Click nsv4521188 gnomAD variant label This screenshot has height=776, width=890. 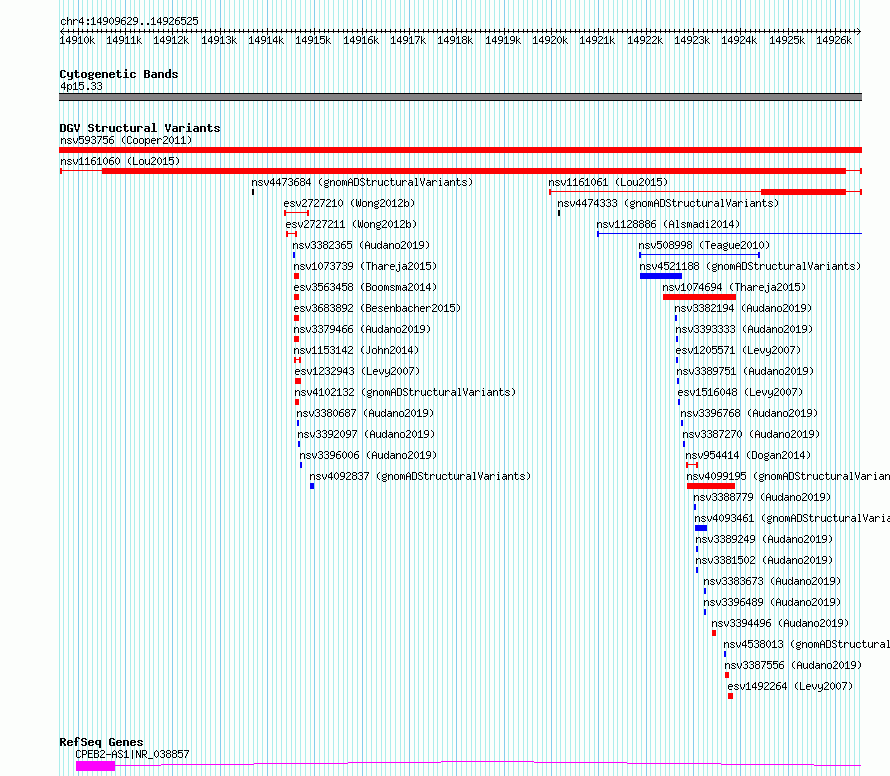click(x=750, y=266)
